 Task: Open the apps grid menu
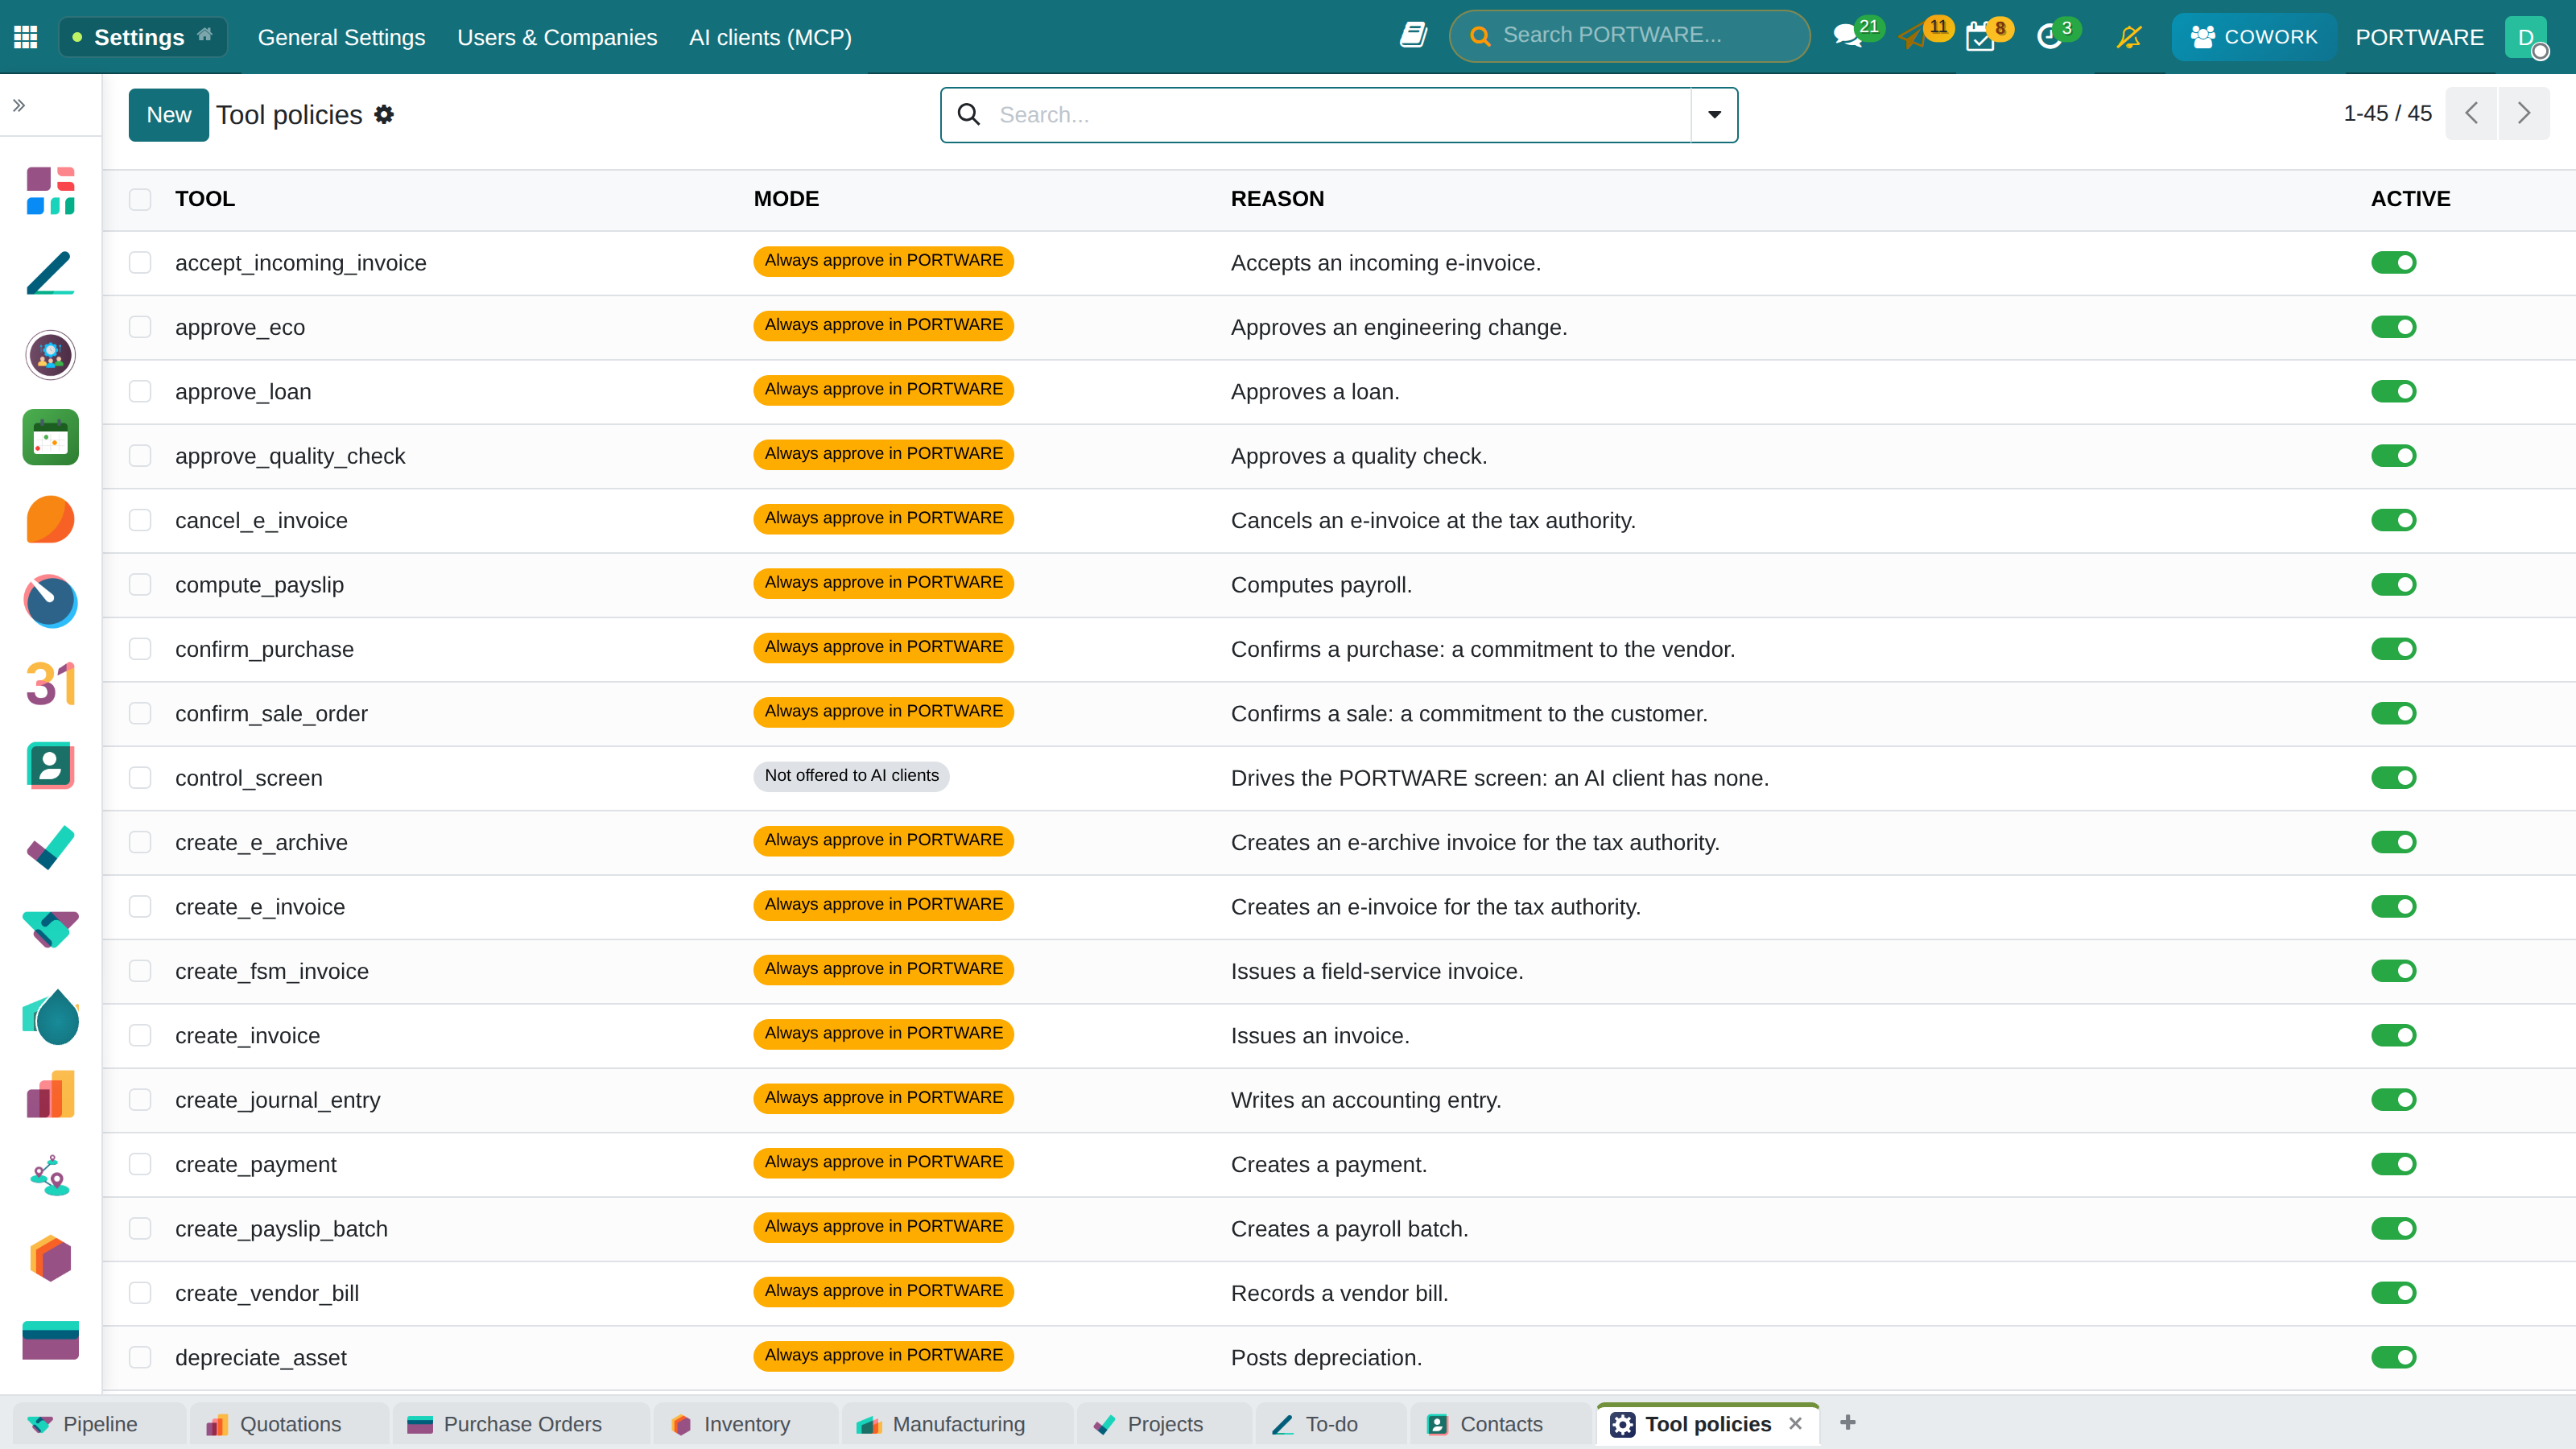pyautogui.click(x=26, y=37)
